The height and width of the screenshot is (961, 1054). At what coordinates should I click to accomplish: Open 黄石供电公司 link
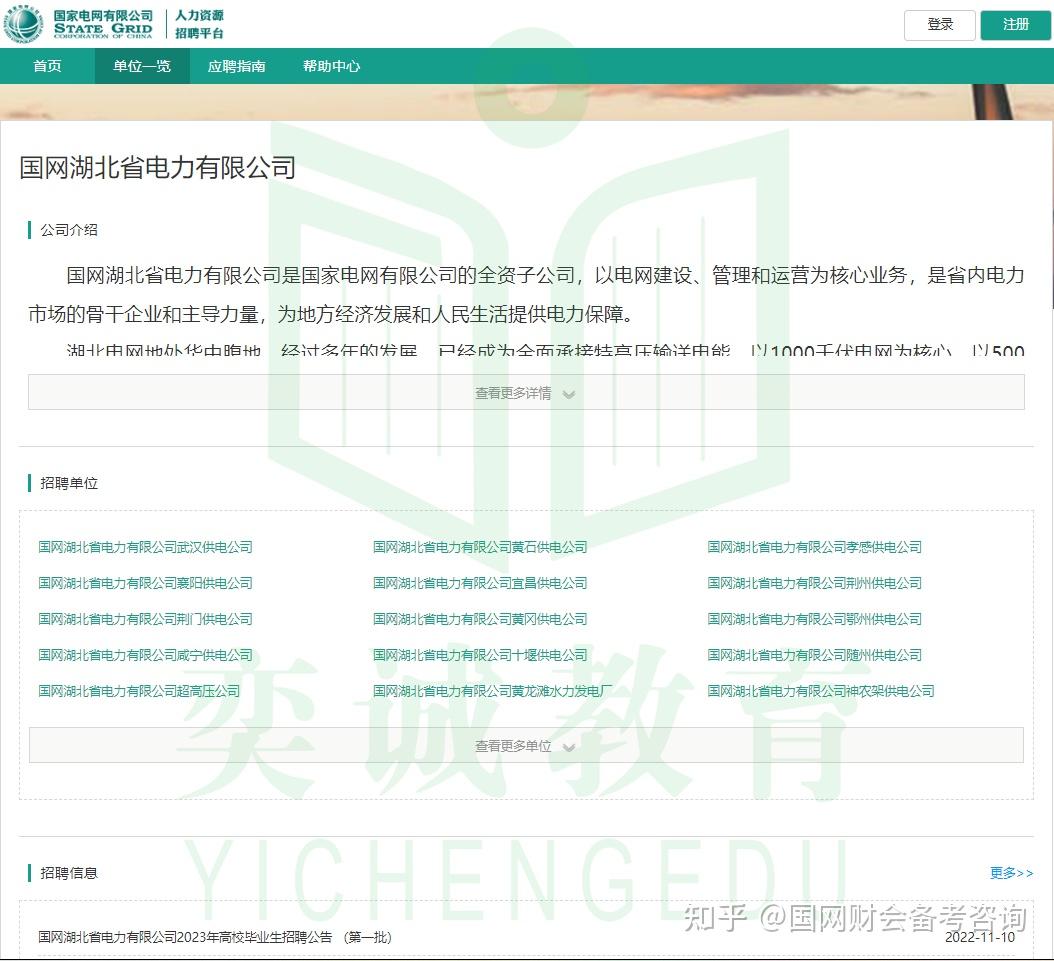(x=480, y=547)
